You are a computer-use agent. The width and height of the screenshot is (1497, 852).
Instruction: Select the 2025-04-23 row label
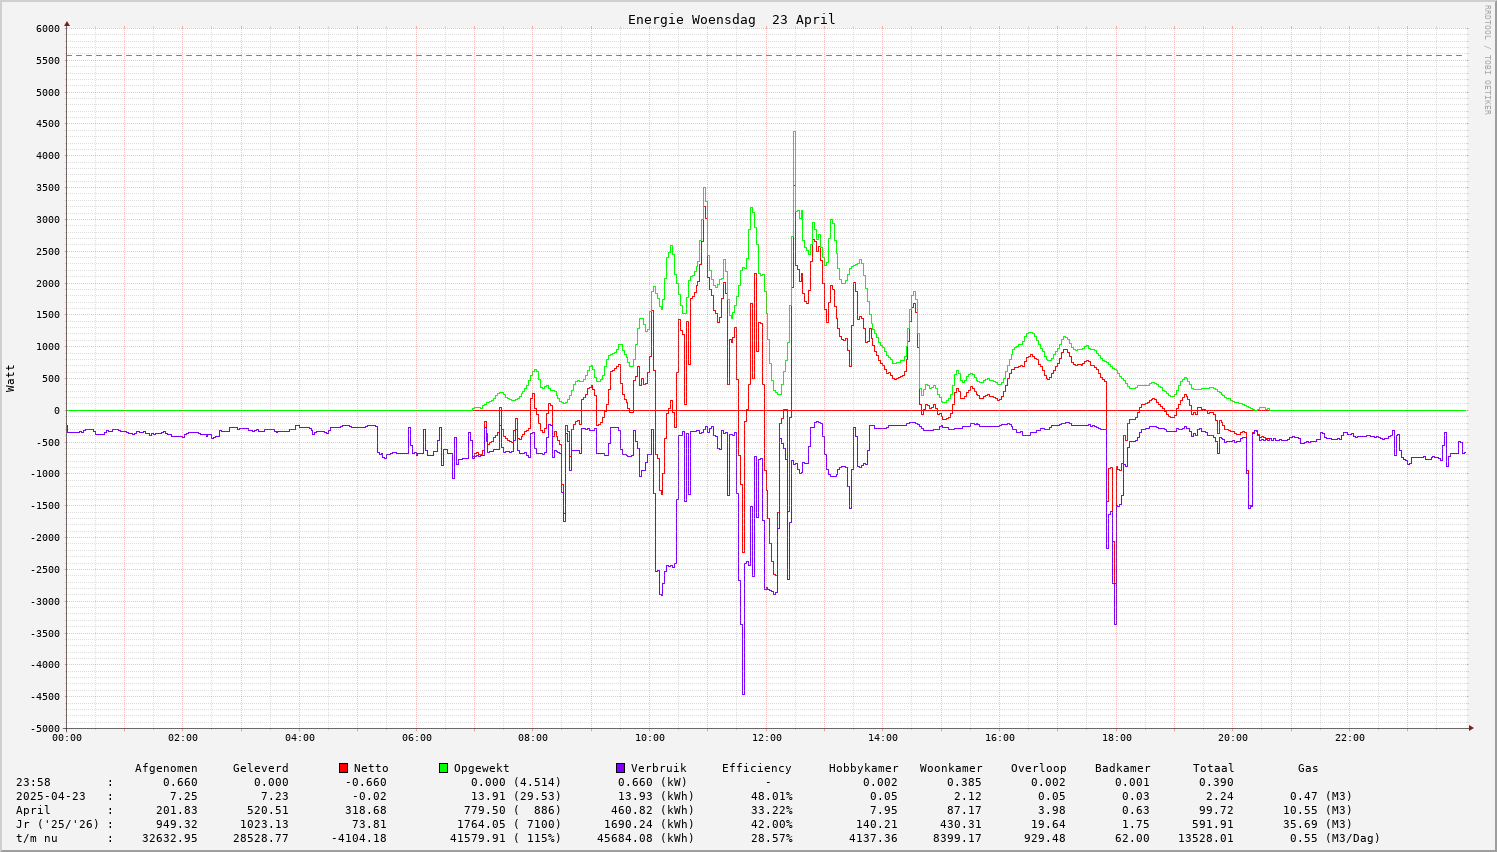pyautogui.click(x=51, y=796)
